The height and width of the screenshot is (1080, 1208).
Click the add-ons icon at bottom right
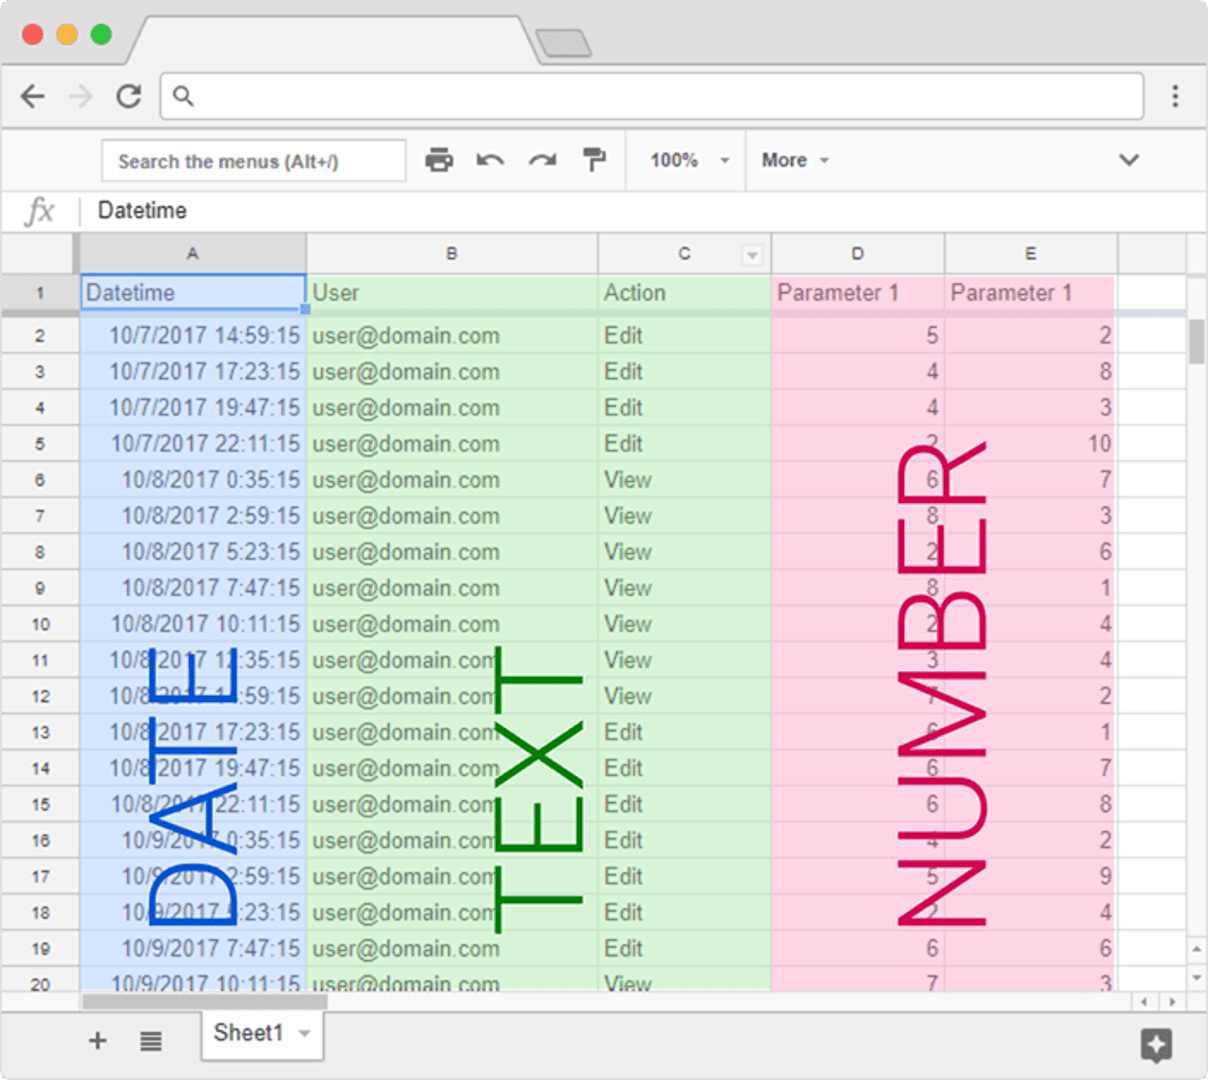pos(1155,1046)
